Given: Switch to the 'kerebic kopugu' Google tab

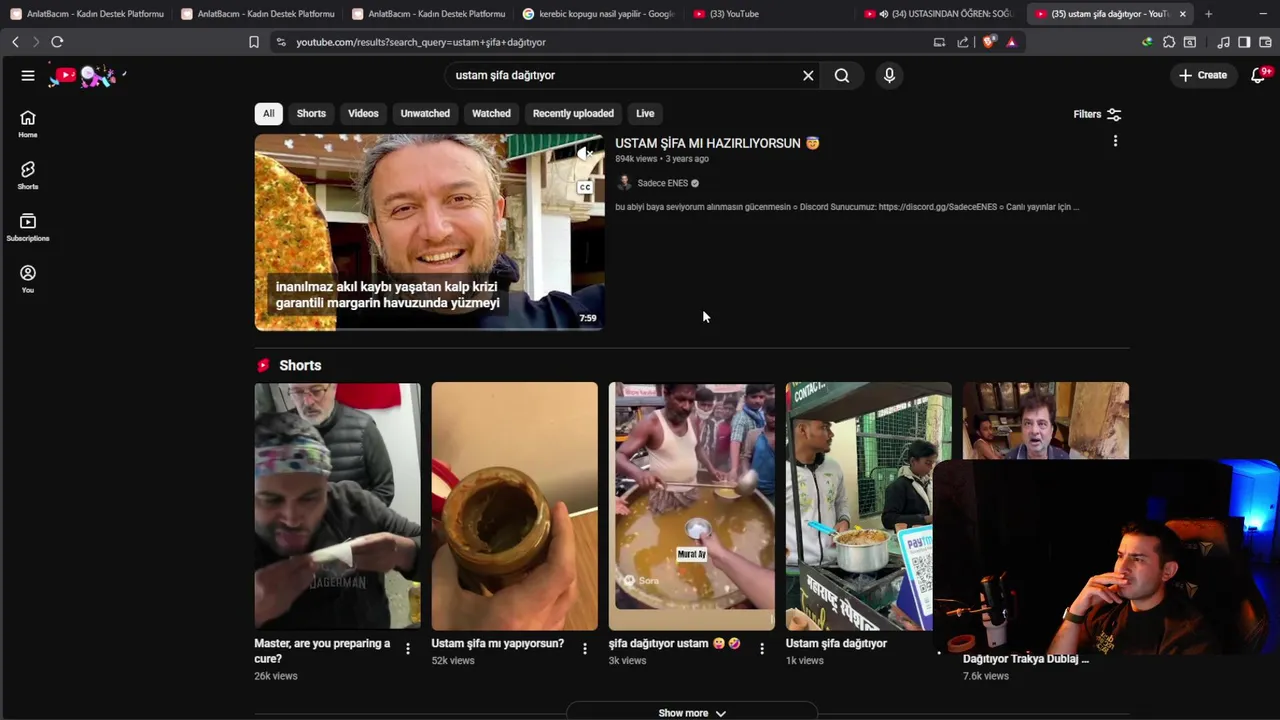Looking at the screenshot, I should point(599,14).
